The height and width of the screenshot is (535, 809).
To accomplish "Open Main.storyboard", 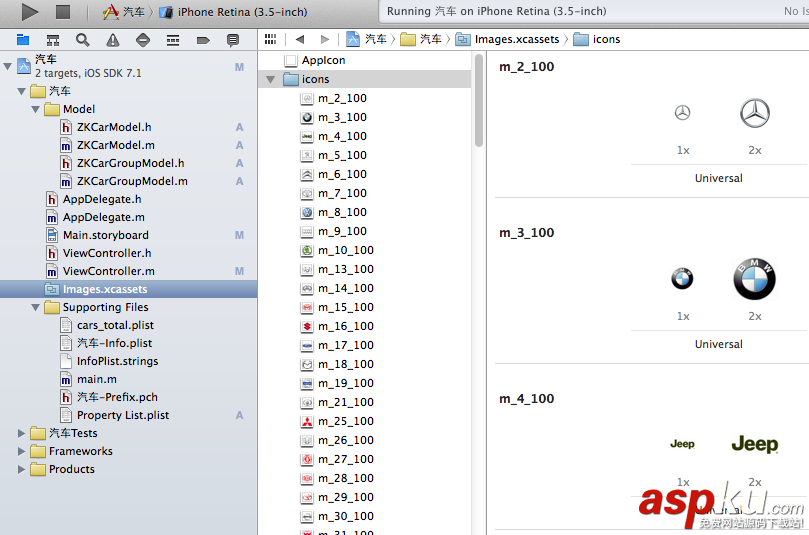I will 105,235.
